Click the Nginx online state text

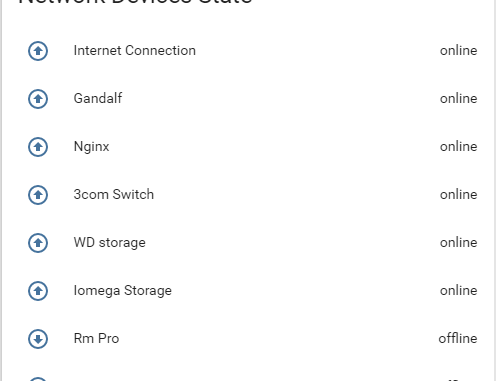pyautogui.click(x=458, y=147)
